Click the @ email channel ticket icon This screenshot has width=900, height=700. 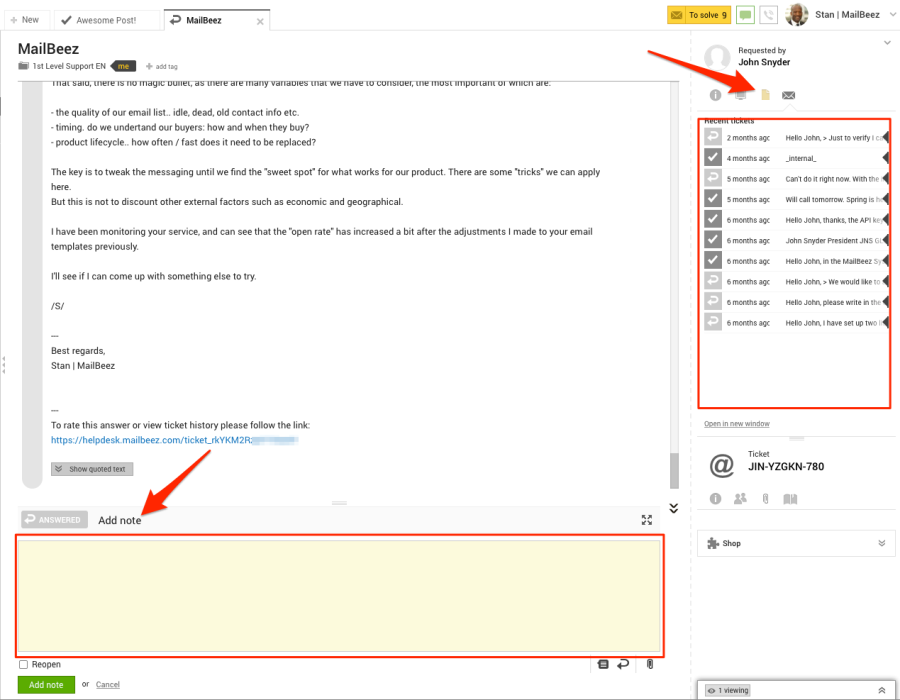click(x=721, y=465)
